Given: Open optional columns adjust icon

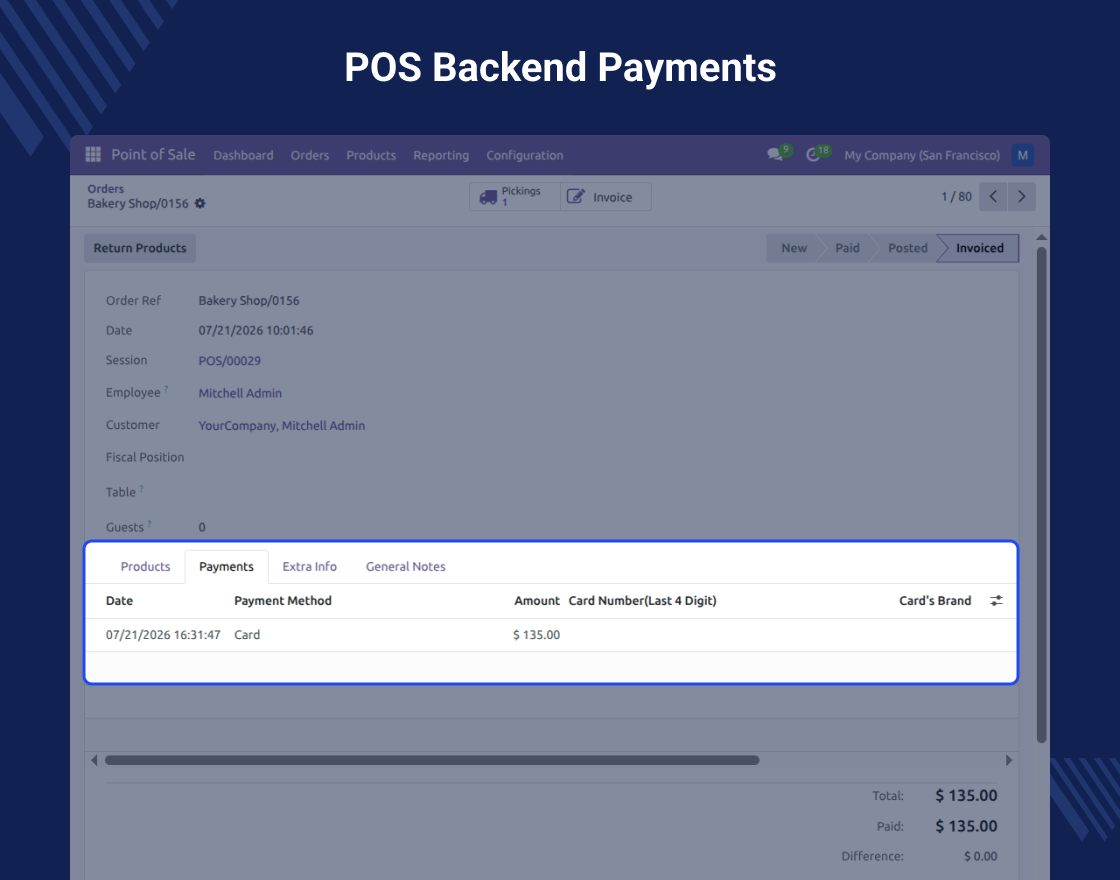Looking at the screenshot, I should click(996, 601).
